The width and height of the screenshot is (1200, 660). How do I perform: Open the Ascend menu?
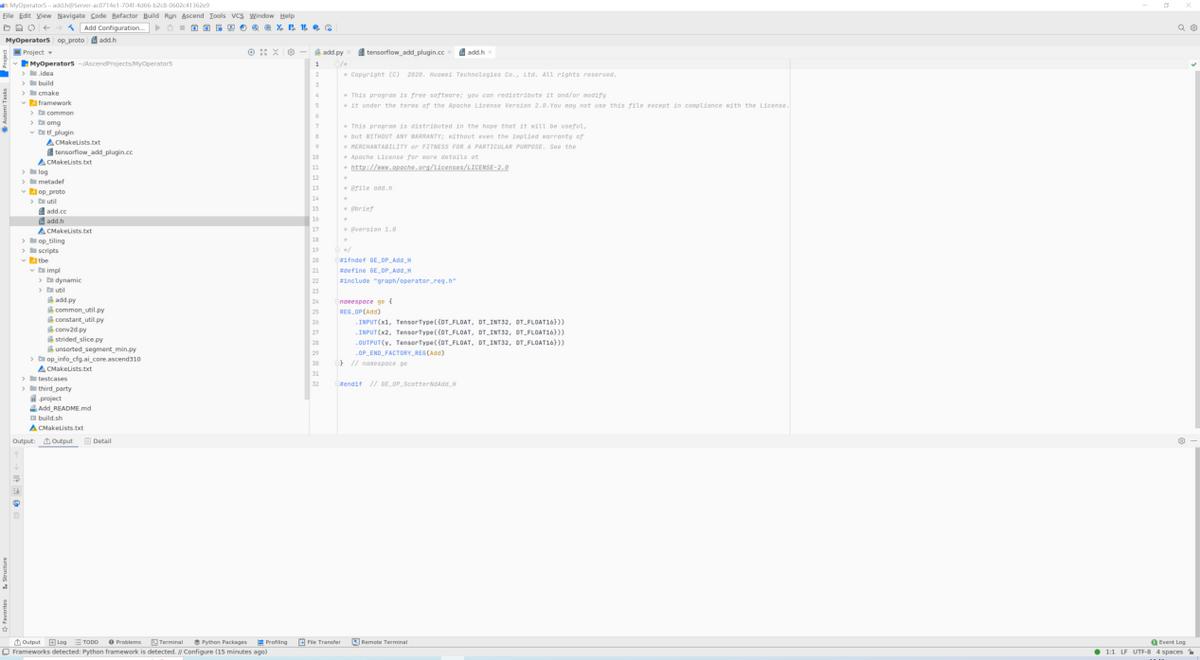[x=192, y=16]
